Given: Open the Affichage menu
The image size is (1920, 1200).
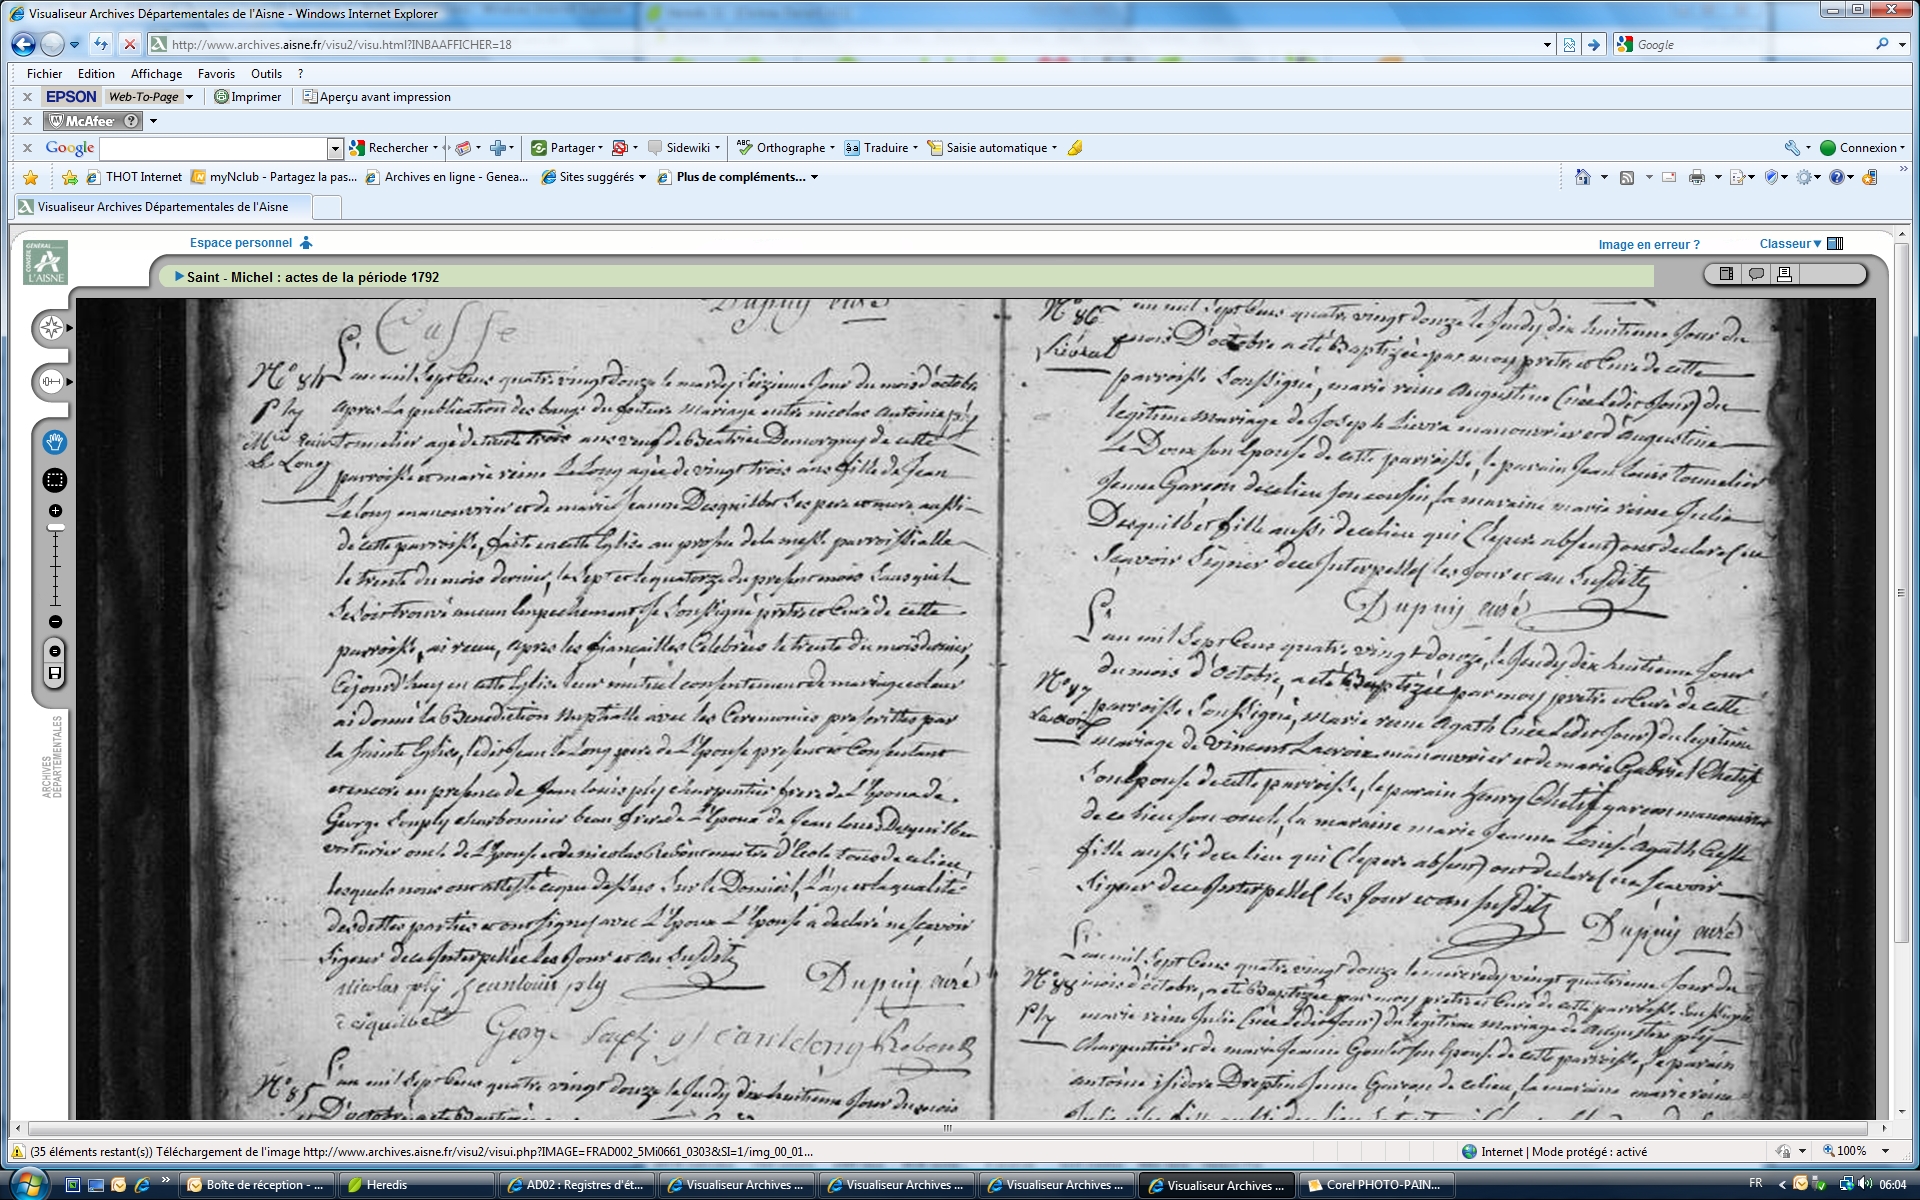Looking at the screenshot, I should point(156,74).
